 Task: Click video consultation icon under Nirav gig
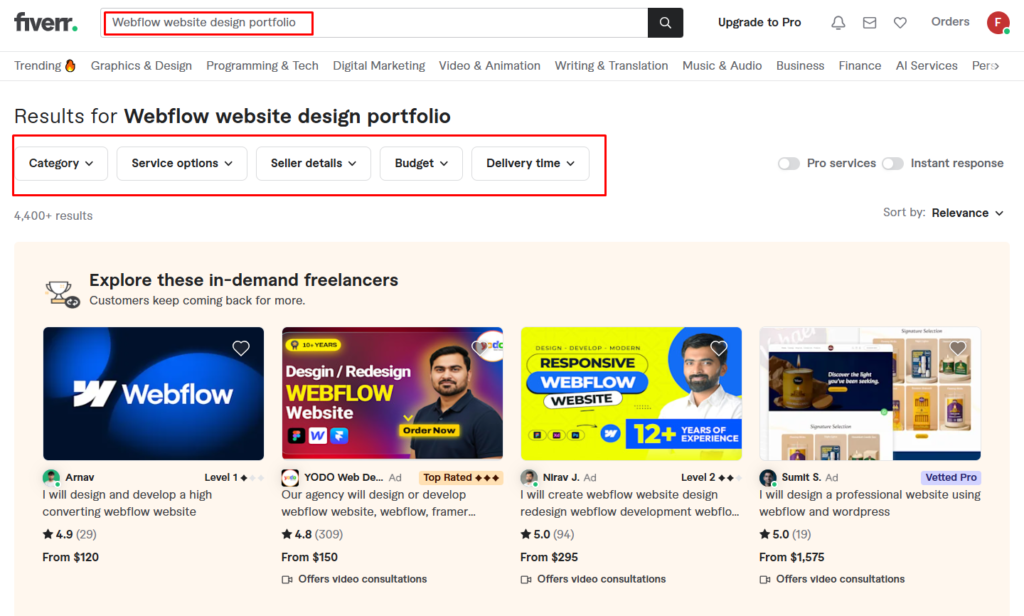(x=526, y=579)
